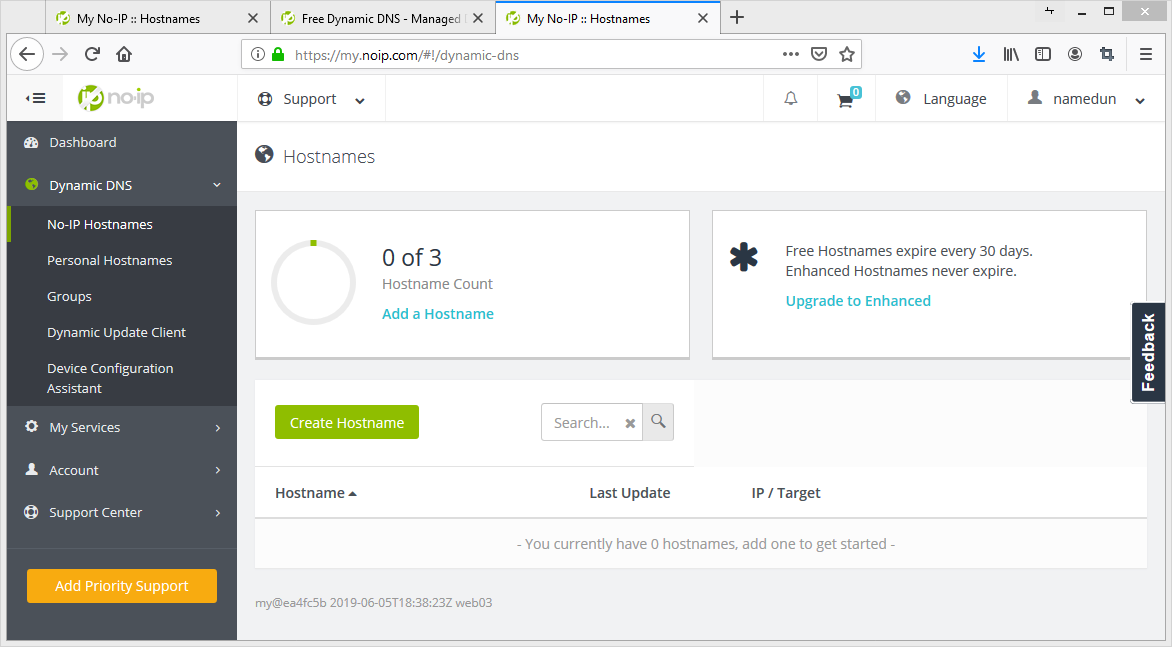Image resolution: width=1172 pixels, height=647 pixels.
Task: Switch to the Free Dynamic DNS tab
Action: coord(380,18)
